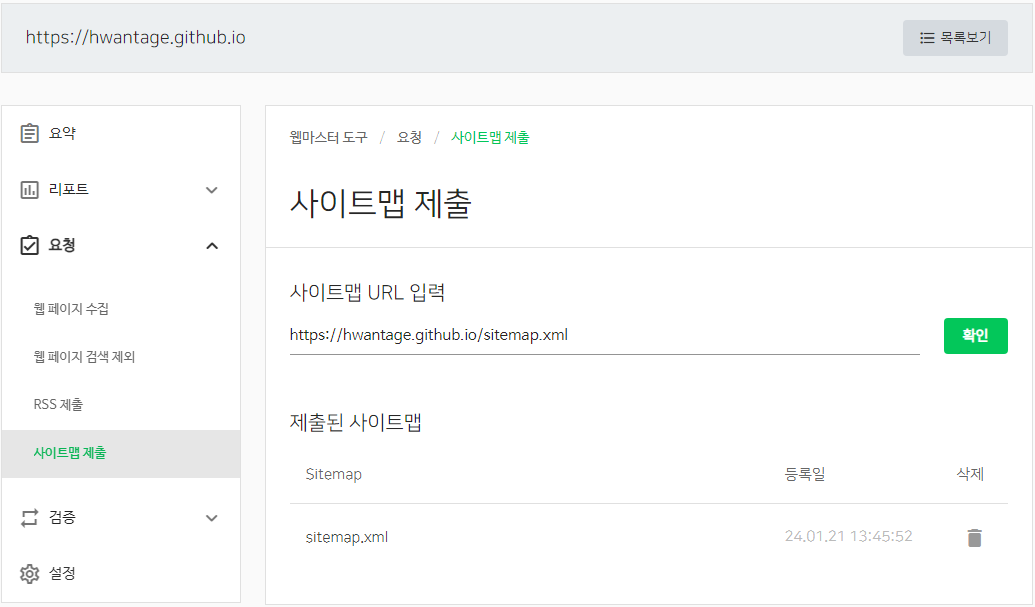Click the 리포트 chart icon
1035x607 pixels.
(30, 190)
